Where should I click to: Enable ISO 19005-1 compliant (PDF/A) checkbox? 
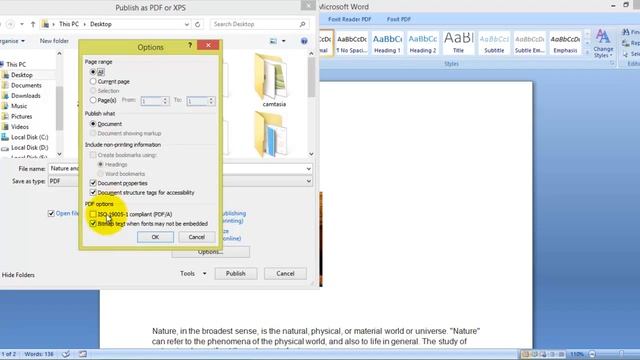pos(93,214)
